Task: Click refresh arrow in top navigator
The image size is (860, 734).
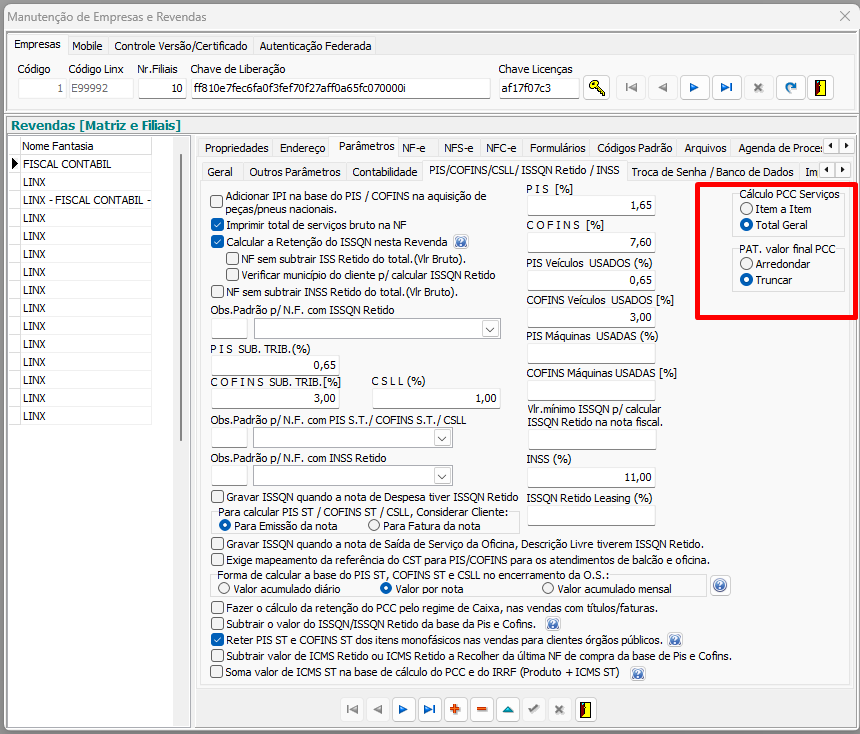Action: click(x=790, y=88)
